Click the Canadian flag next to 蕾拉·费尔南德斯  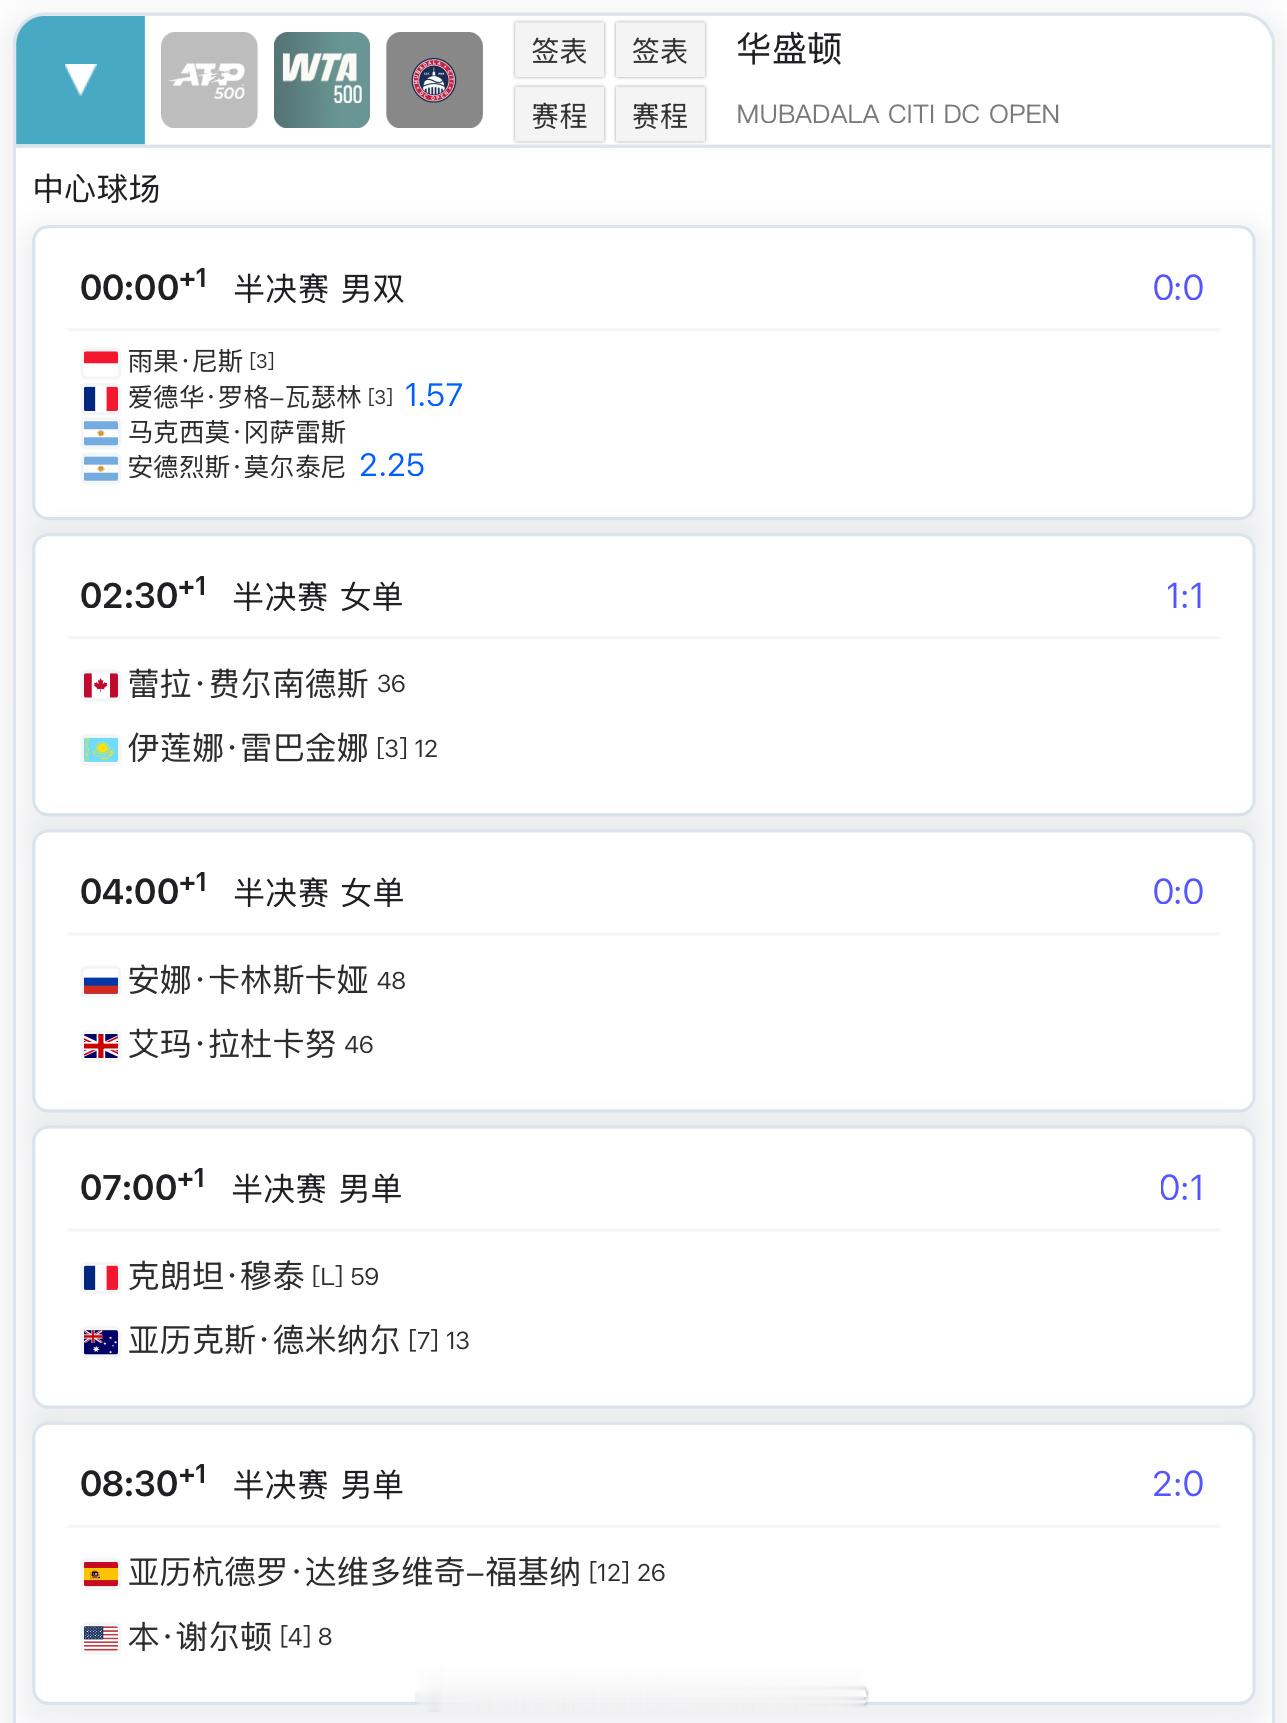point(101,685)
